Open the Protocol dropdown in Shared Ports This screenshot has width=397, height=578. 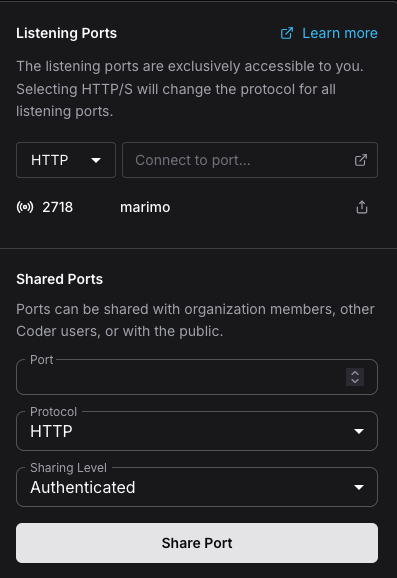click(x=197, y=431)
